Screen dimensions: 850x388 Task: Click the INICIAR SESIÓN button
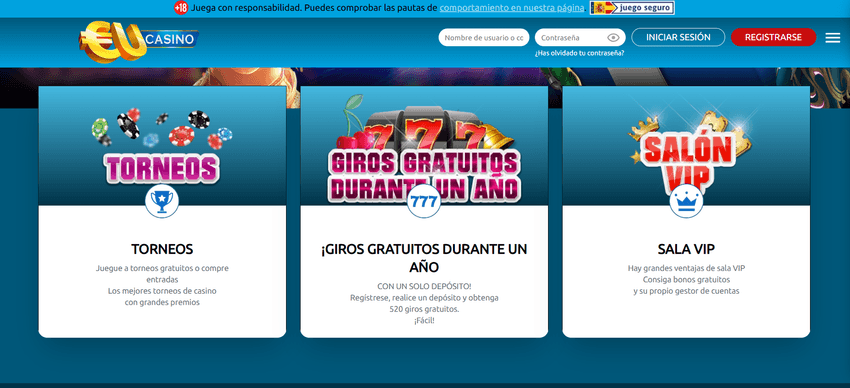point(678,37)
